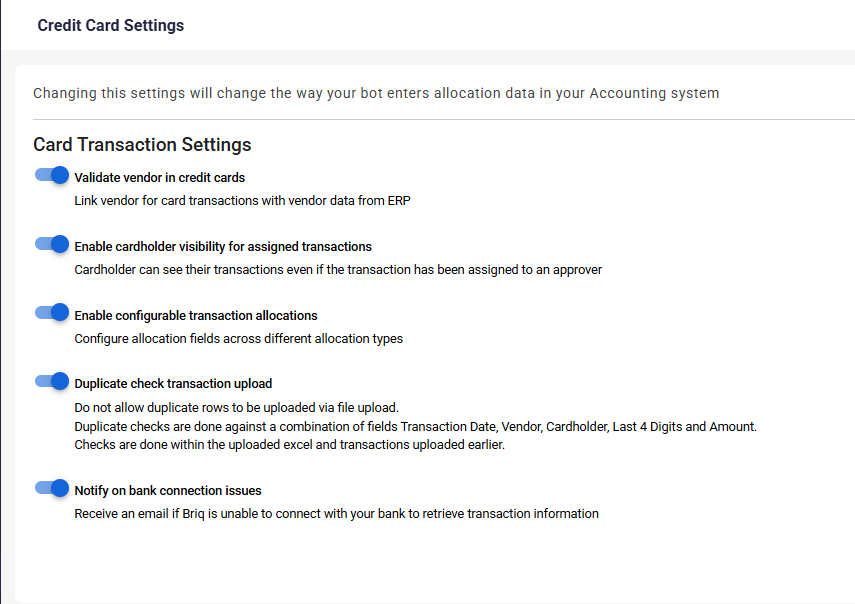The image size is (855, 604).
Task: Click 'Checks are done within the uploaded excel' line
Action: point(290,445)
